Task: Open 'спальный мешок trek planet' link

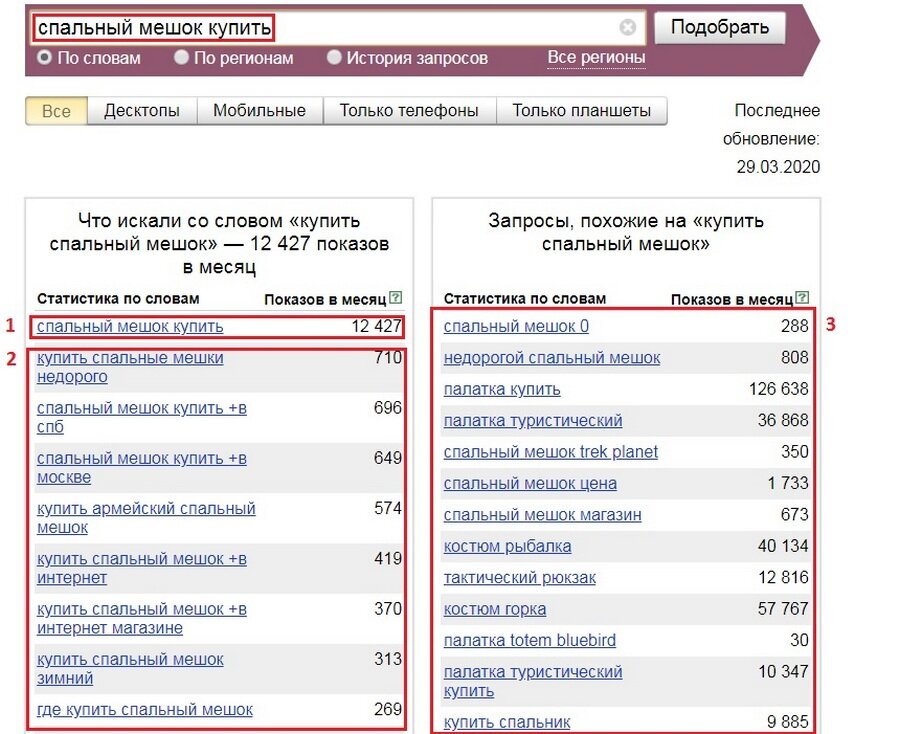Action: point(550,452)
